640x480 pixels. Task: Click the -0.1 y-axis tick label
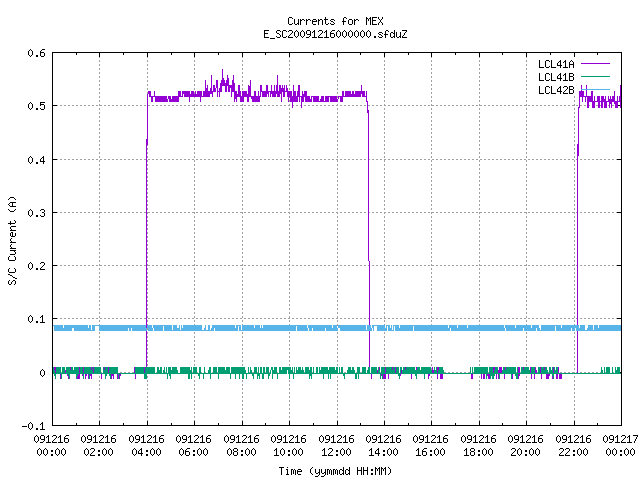tap(33, 426)
